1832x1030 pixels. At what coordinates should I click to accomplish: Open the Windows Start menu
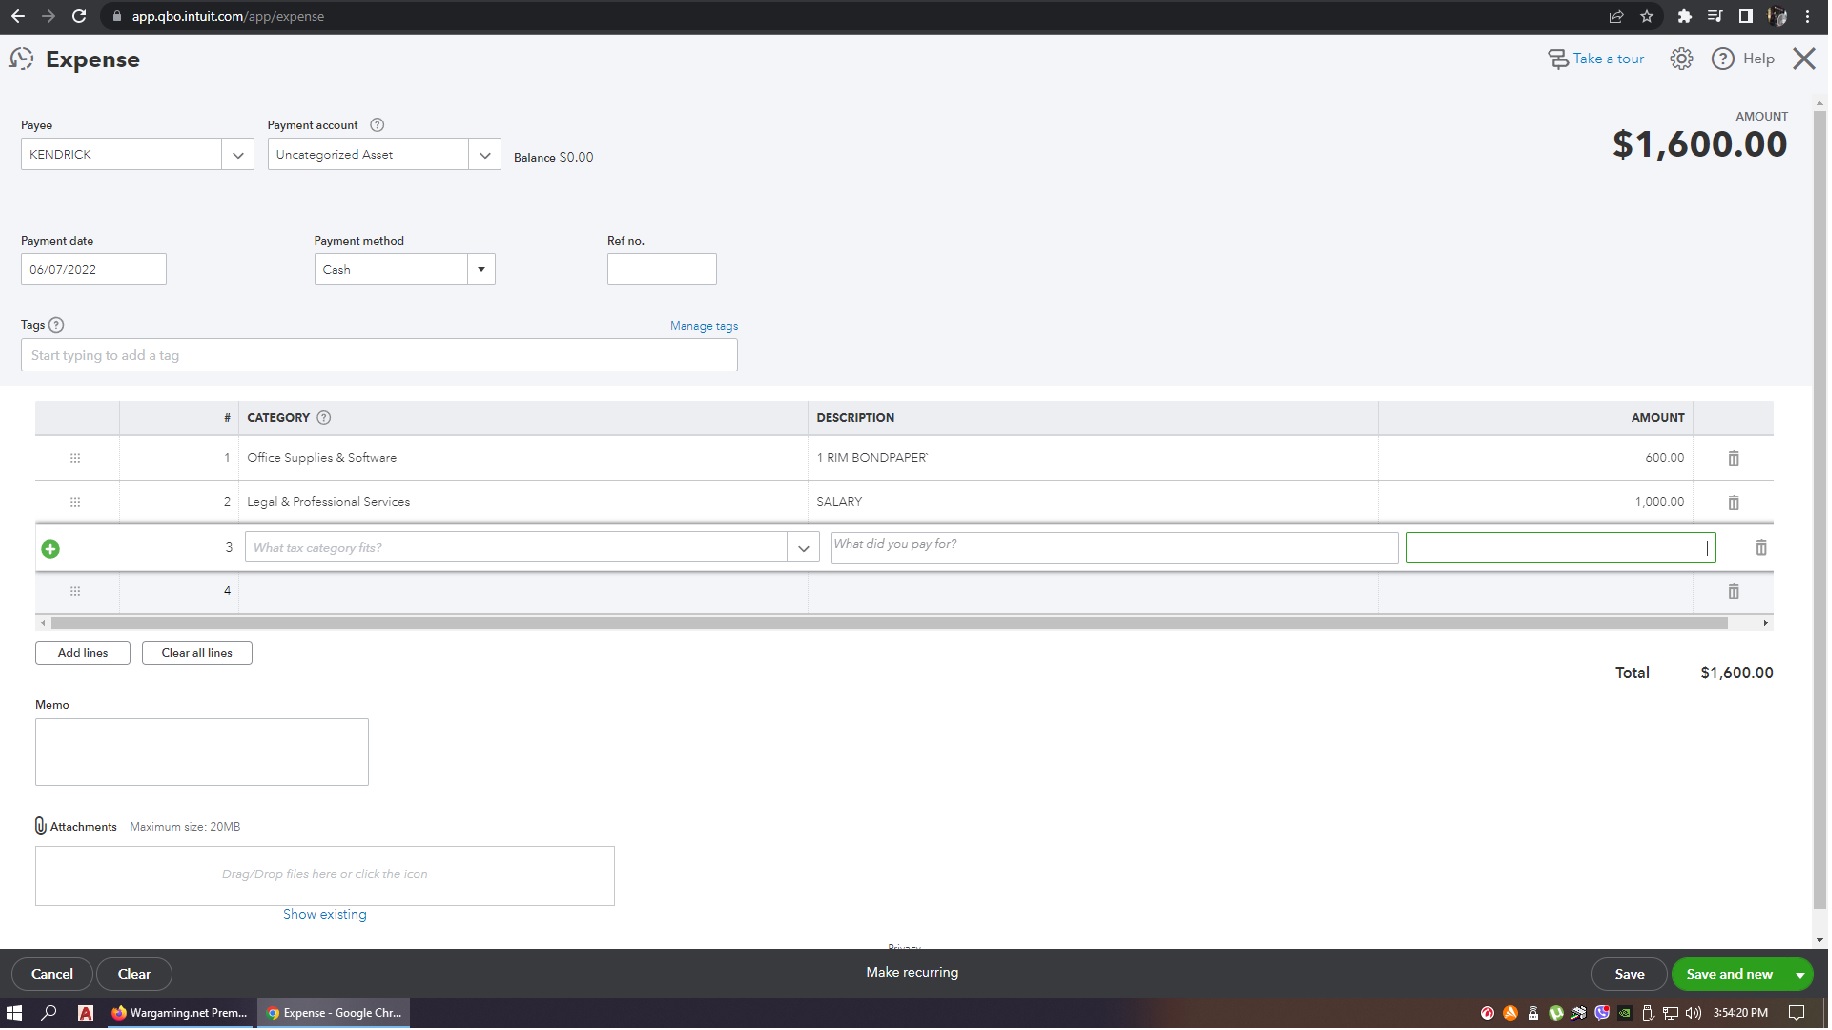[x=14, y=1015]
